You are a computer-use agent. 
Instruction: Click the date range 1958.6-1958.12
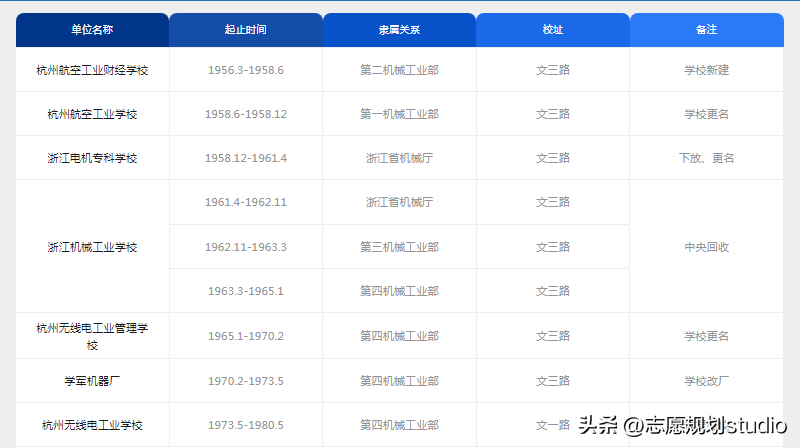tap(246, 114)
